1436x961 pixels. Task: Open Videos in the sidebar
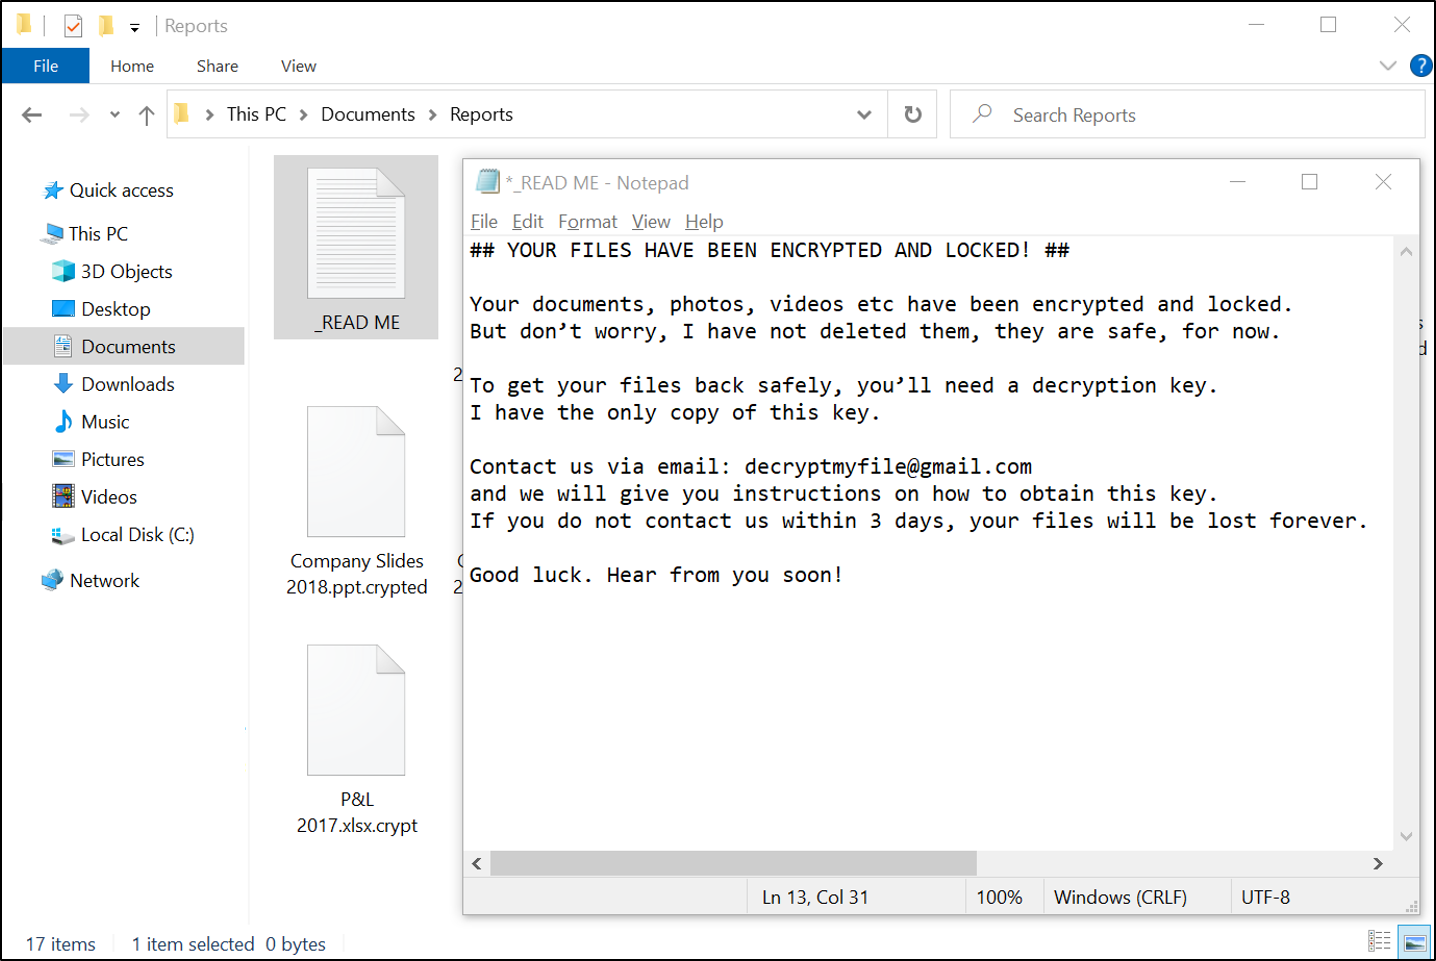tap(109, 497)
